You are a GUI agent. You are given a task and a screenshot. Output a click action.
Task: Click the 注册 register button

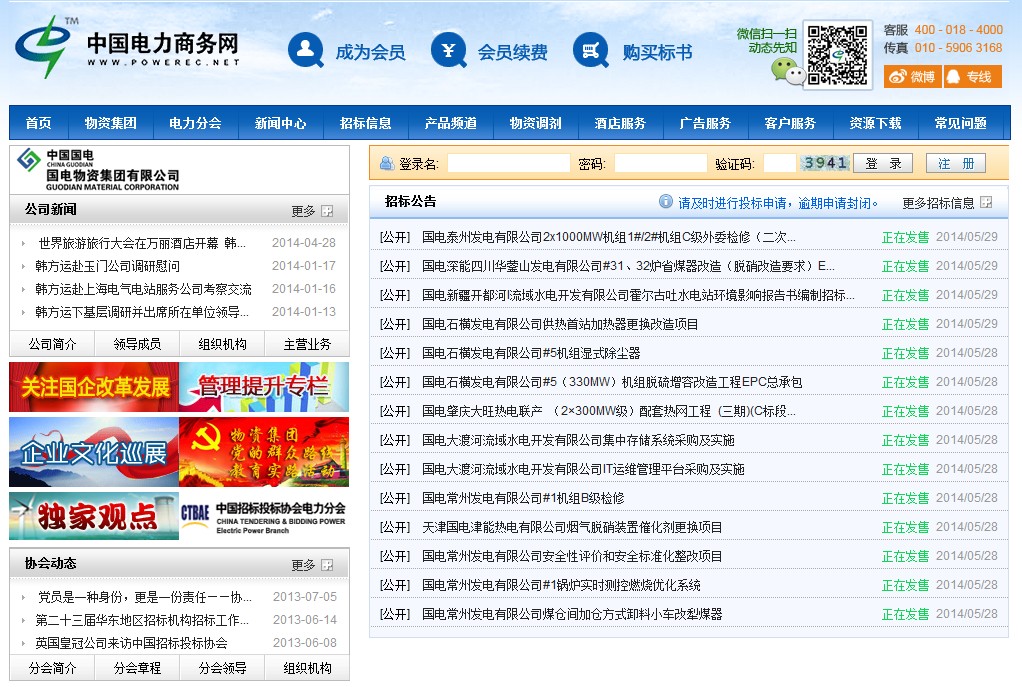[x=956, y=163]
